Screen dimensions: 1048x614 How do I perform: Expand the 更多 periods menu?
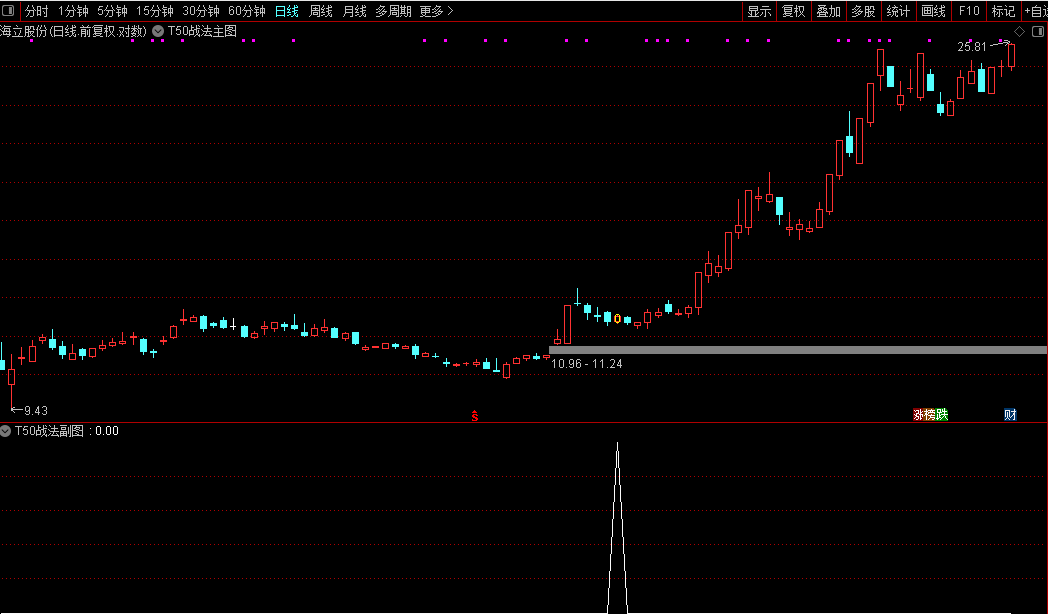436,11
